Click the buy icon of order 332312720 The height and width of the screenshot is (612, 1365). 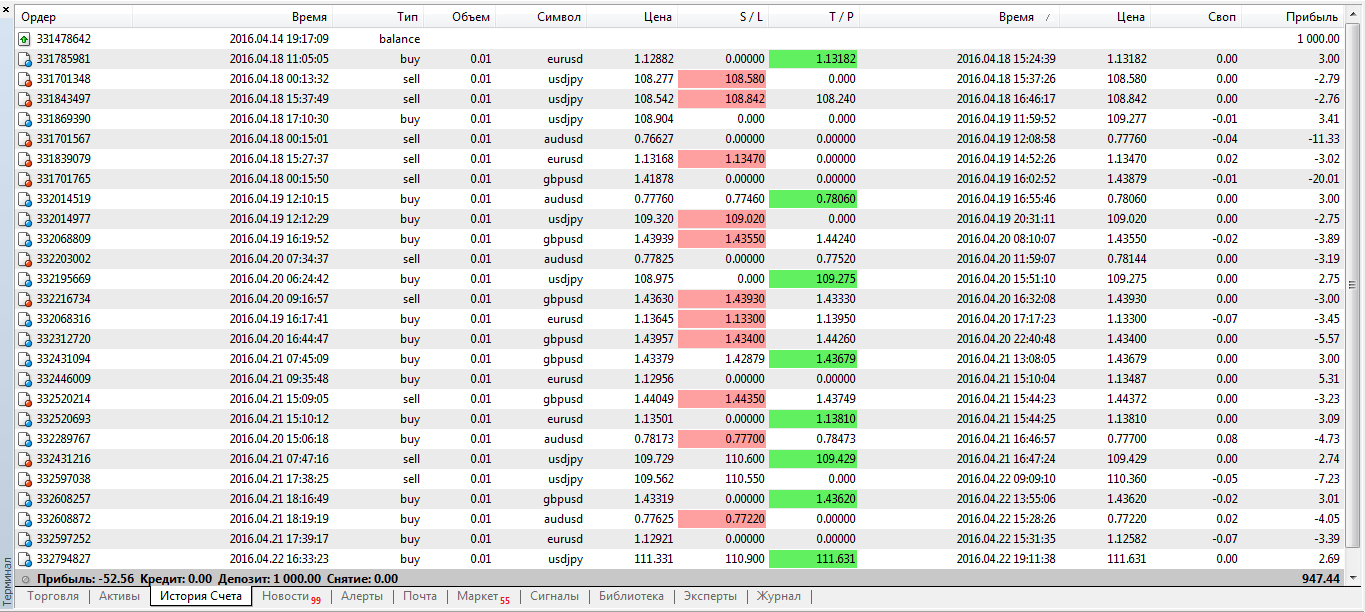[25, 339]
